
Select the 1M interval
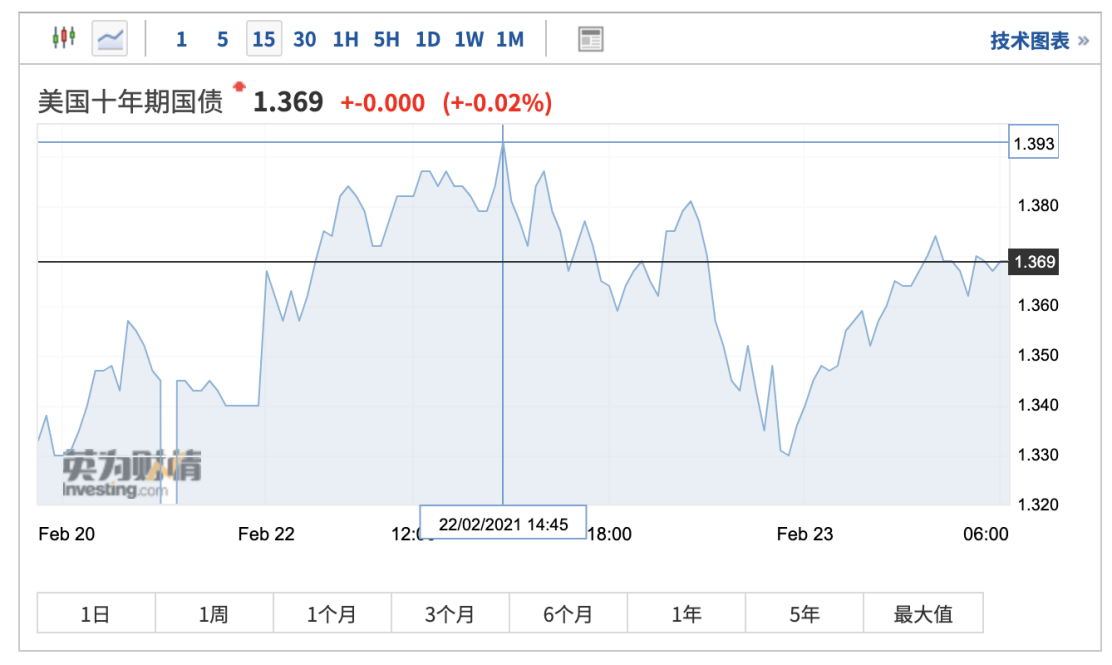click(509, 39)
